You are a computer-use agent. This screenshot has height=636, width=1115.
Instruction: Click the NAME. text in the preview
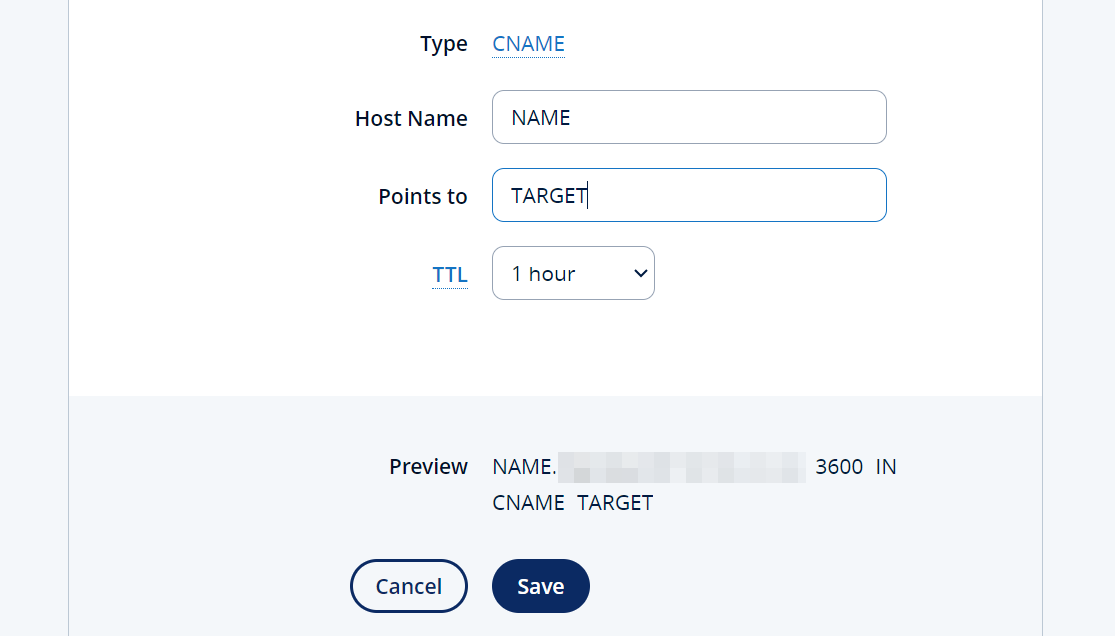524,467
